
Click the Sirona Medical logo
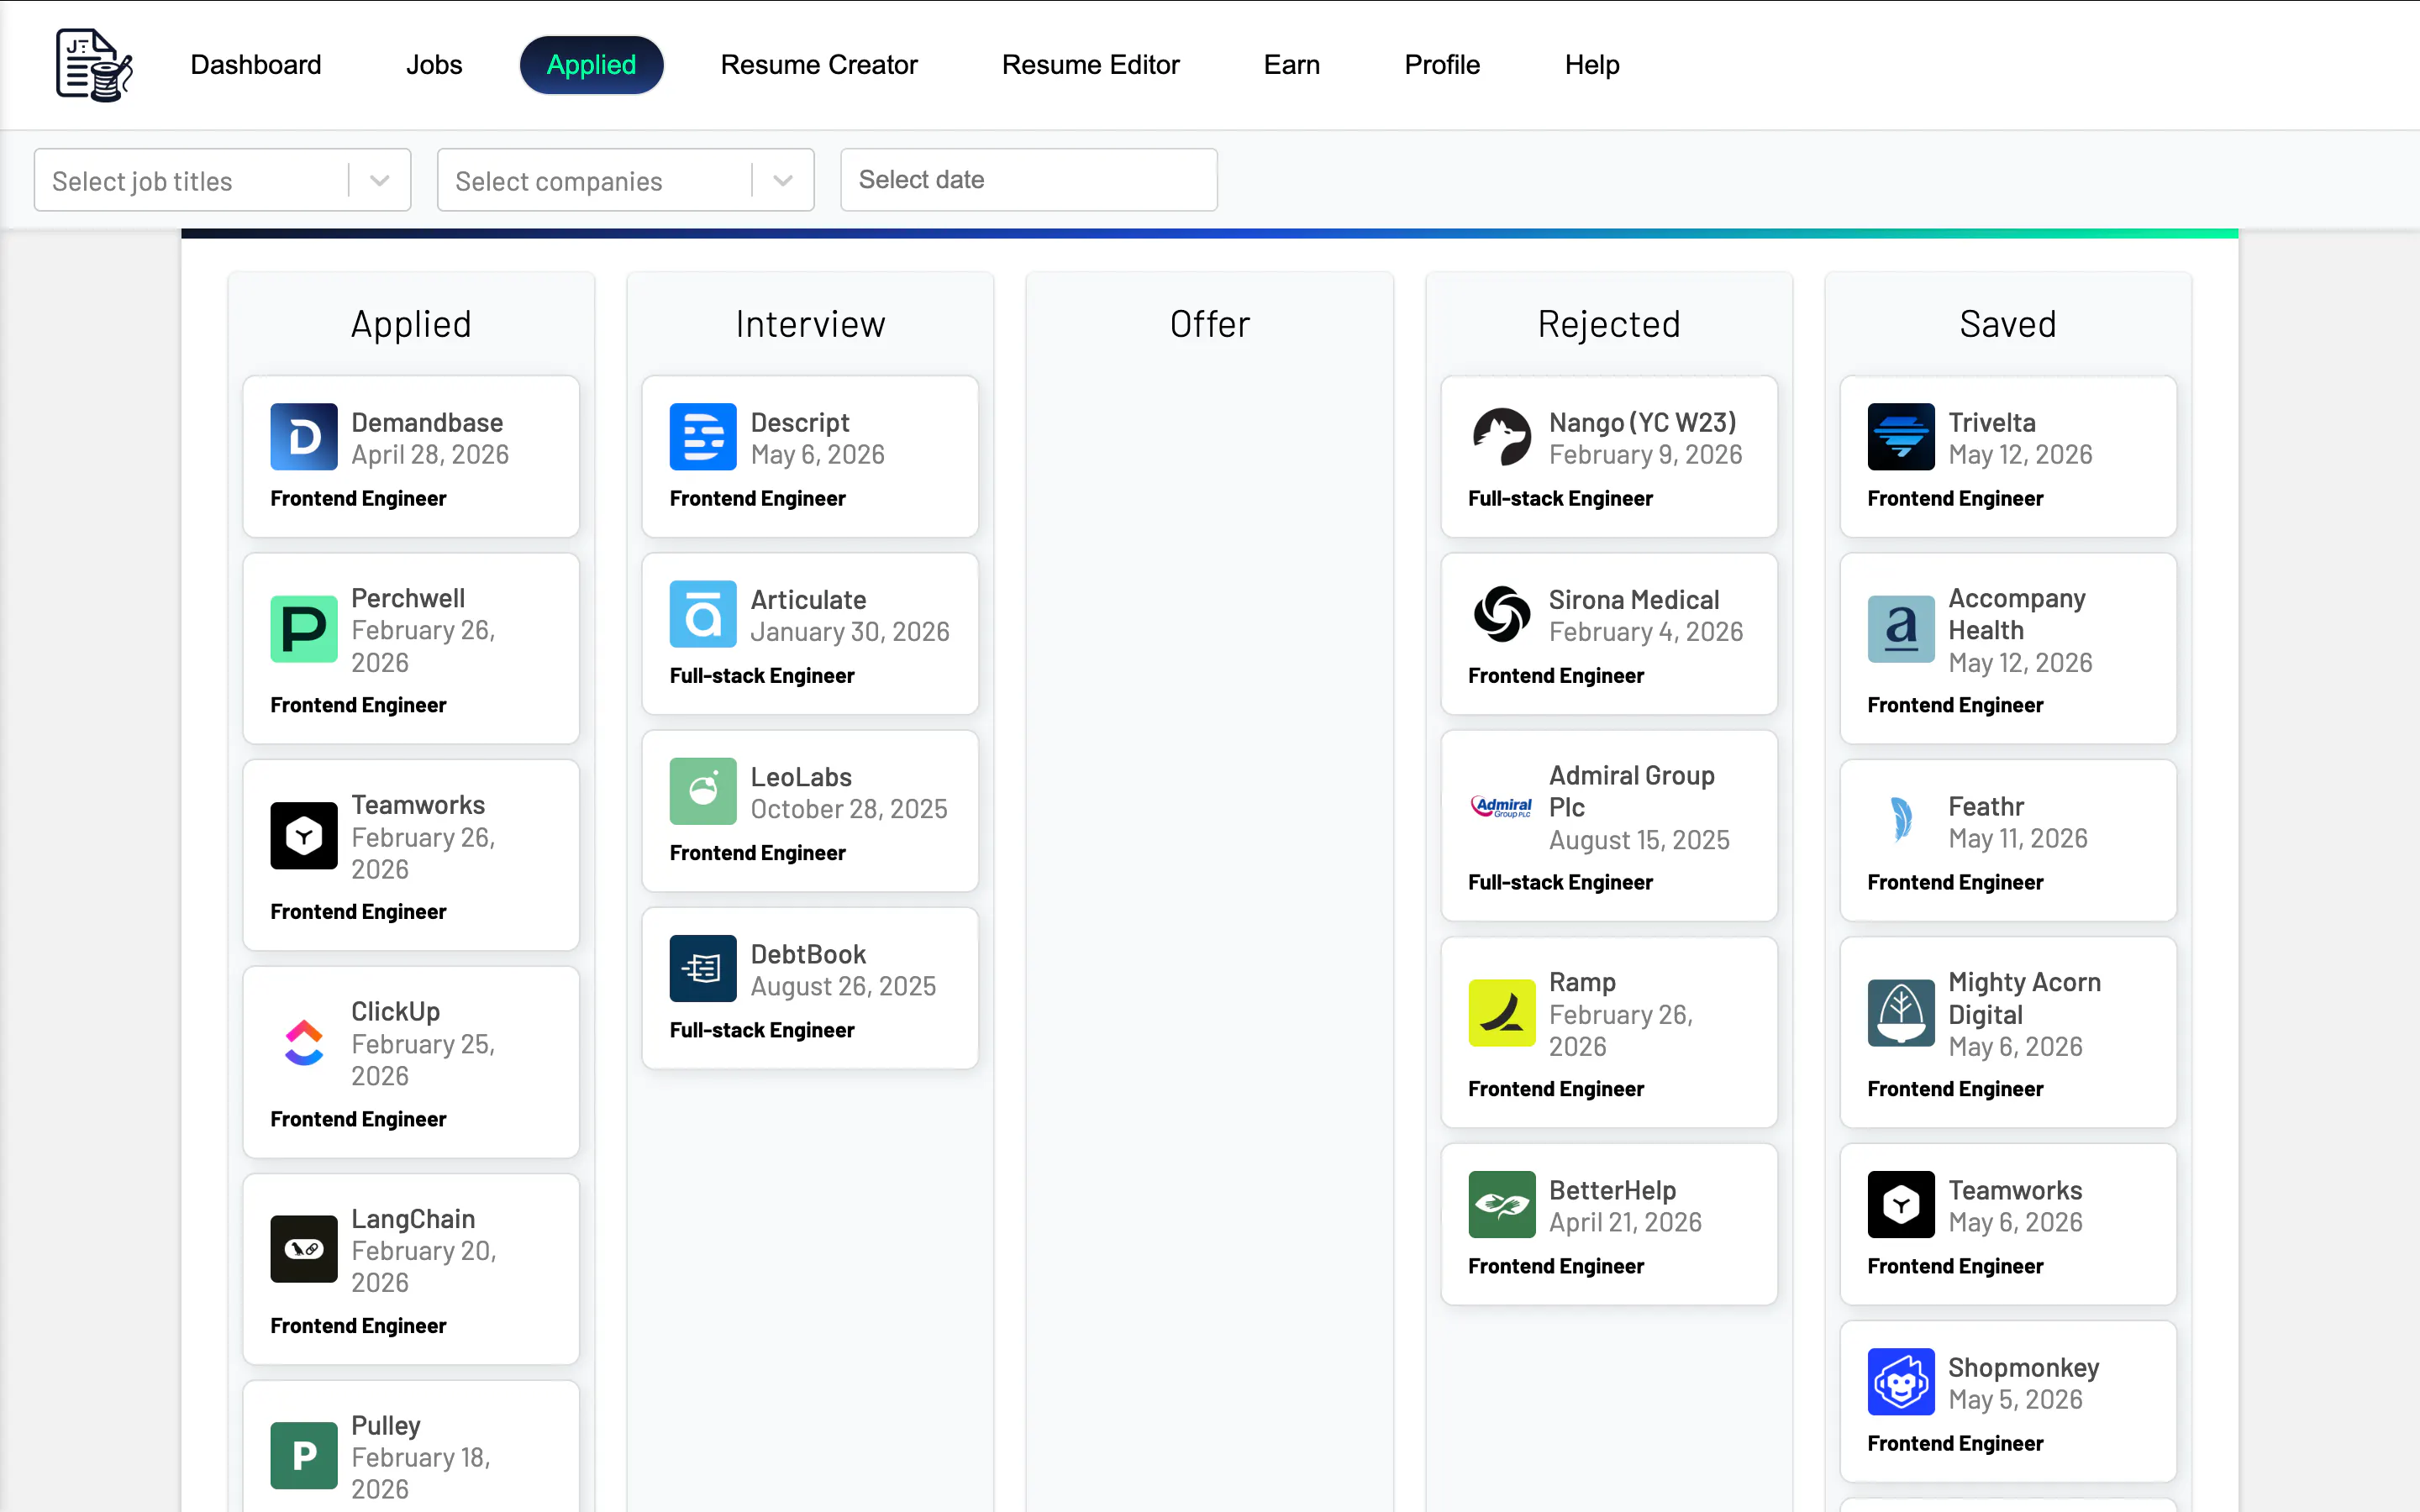[1502, 614]
